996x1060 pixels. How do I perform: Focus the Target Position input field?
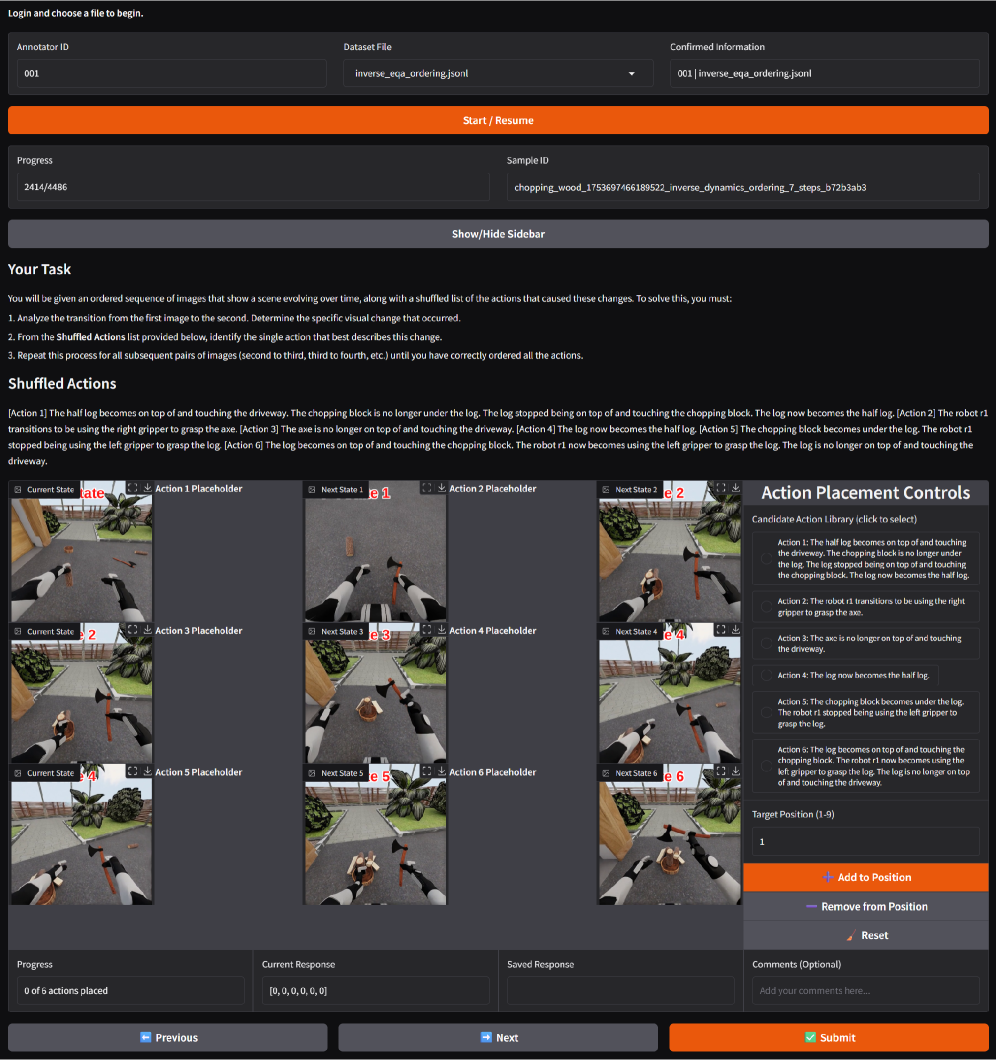[x=865, y=842]
